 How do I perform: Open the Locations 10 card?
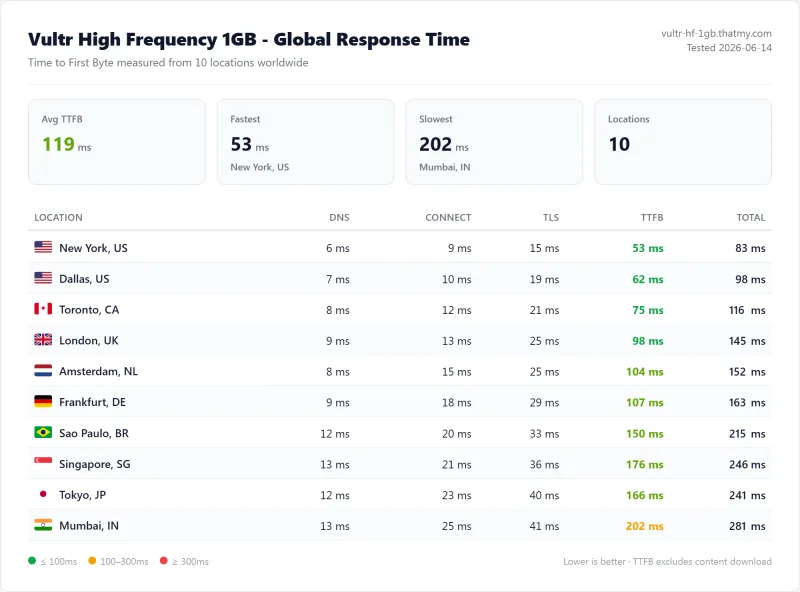click(683, 142)
